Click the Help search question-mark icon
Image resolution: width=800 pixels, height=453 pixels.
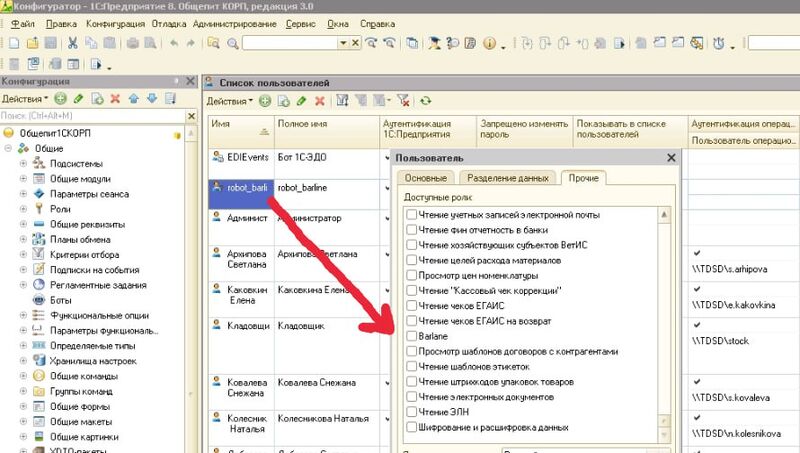[x=453, y=43]
